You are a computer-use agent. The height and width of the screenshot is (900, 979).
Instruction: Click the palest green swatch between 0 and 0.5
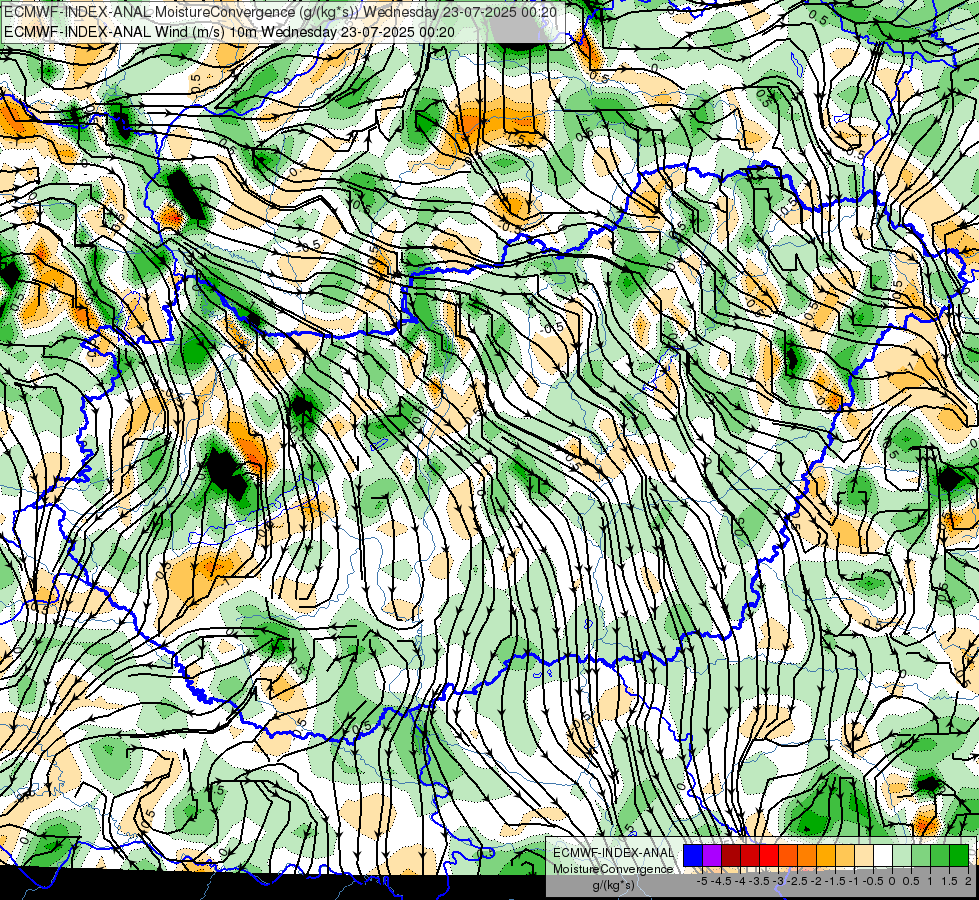pos(902,856)
